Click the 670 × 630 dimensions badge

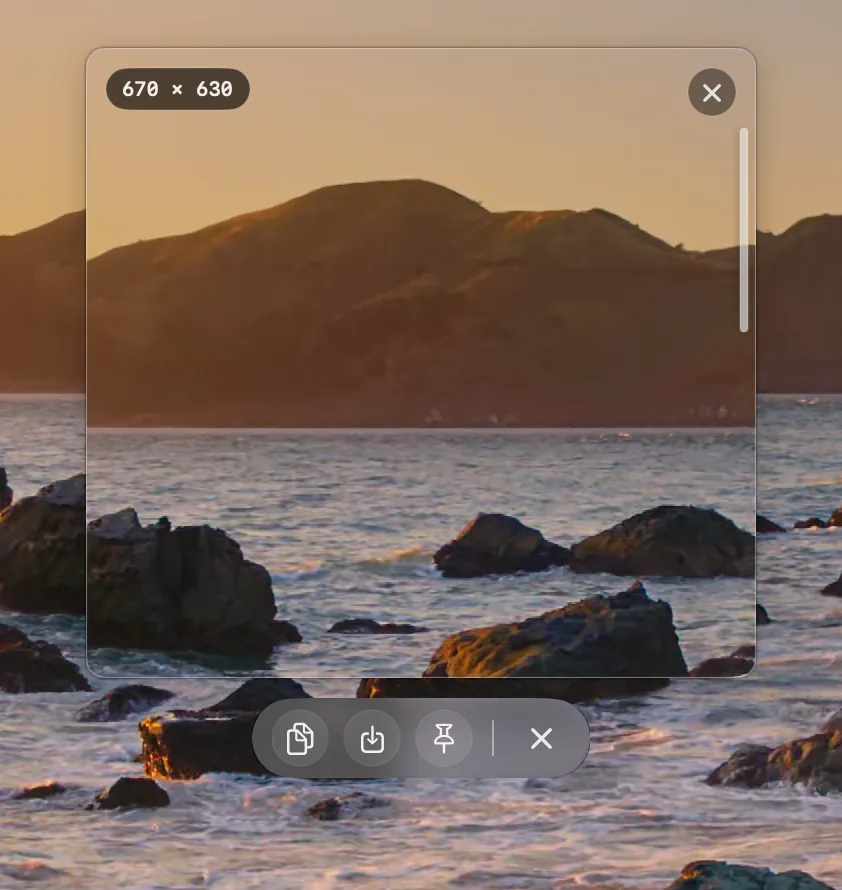178,89
